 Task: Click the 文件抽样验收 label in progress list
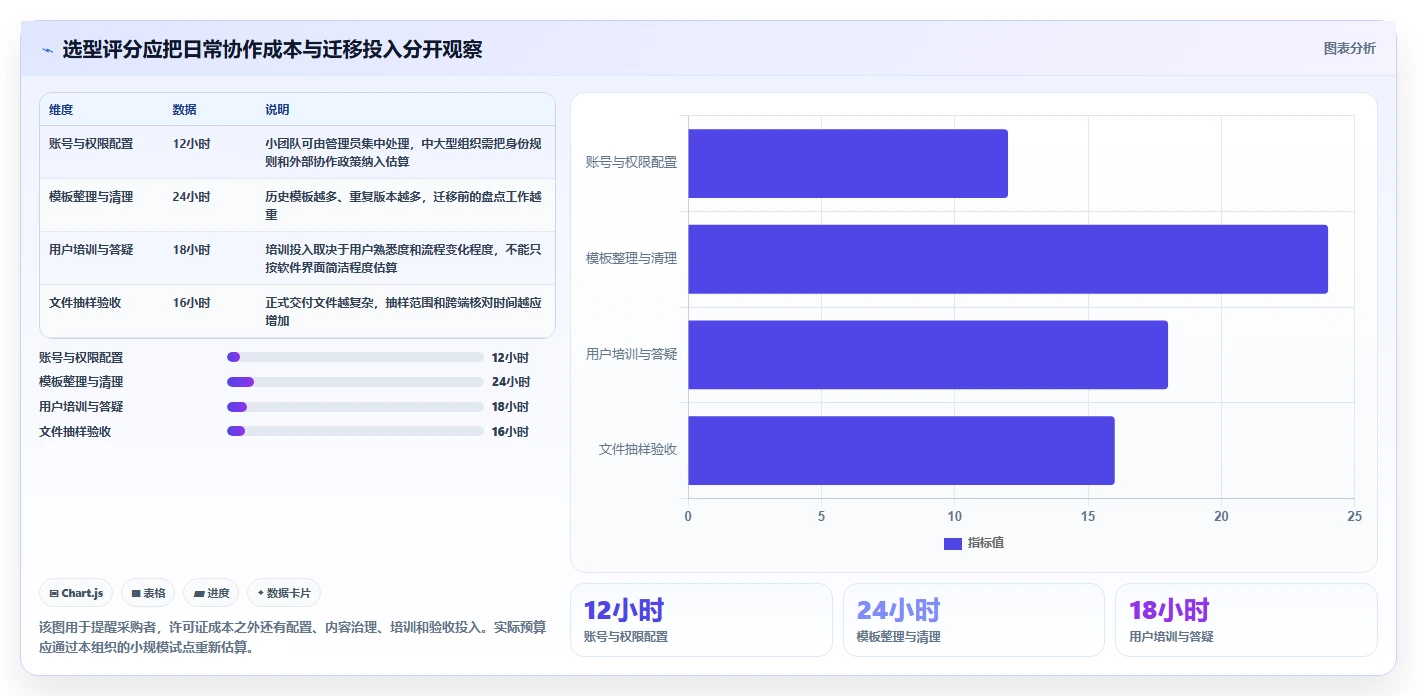[x=75, y=431]
